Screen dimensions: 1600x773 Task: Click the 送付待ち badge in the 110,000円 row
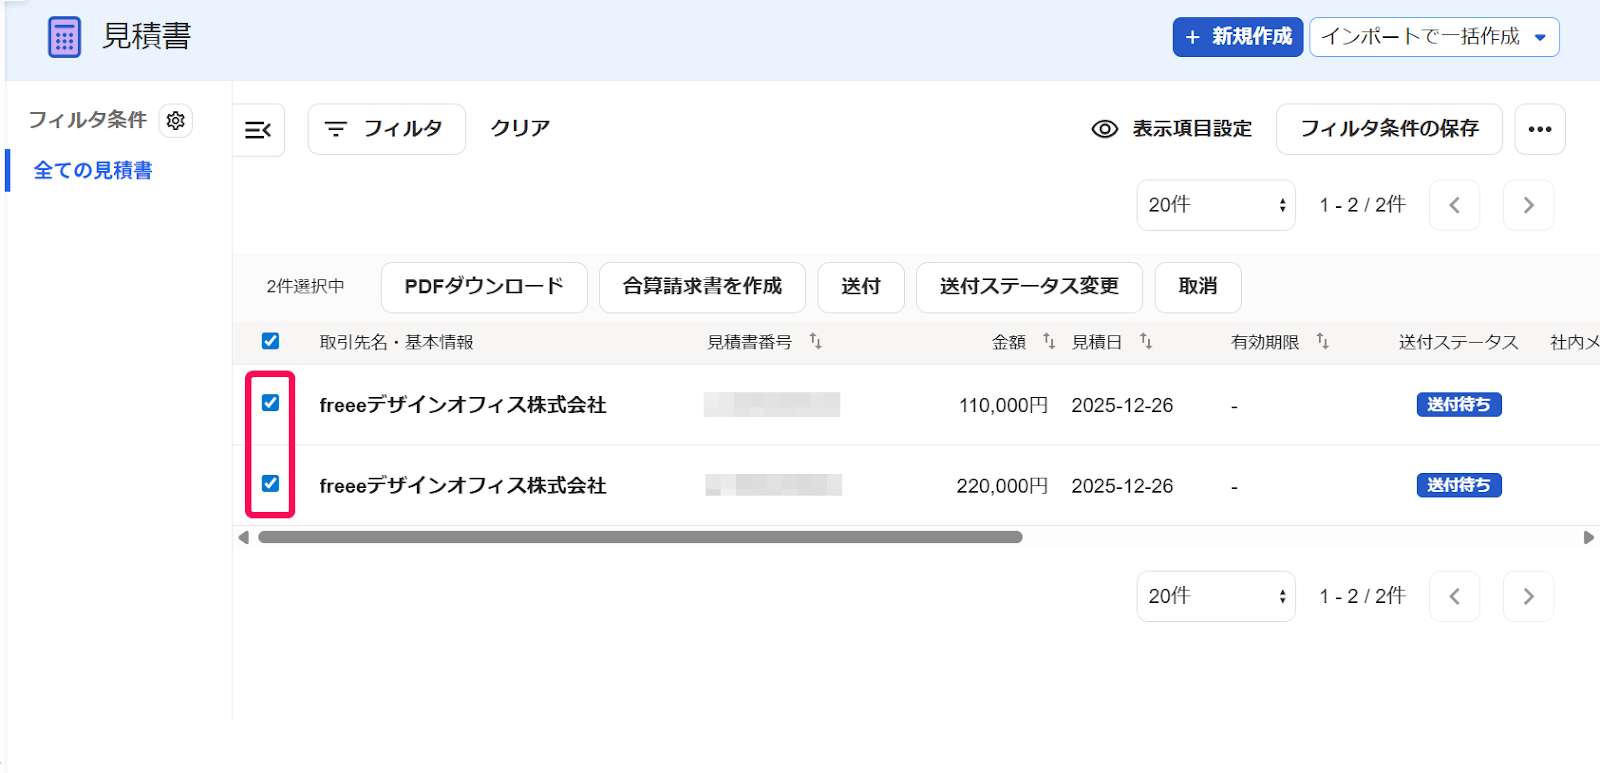coord(1459,405)
